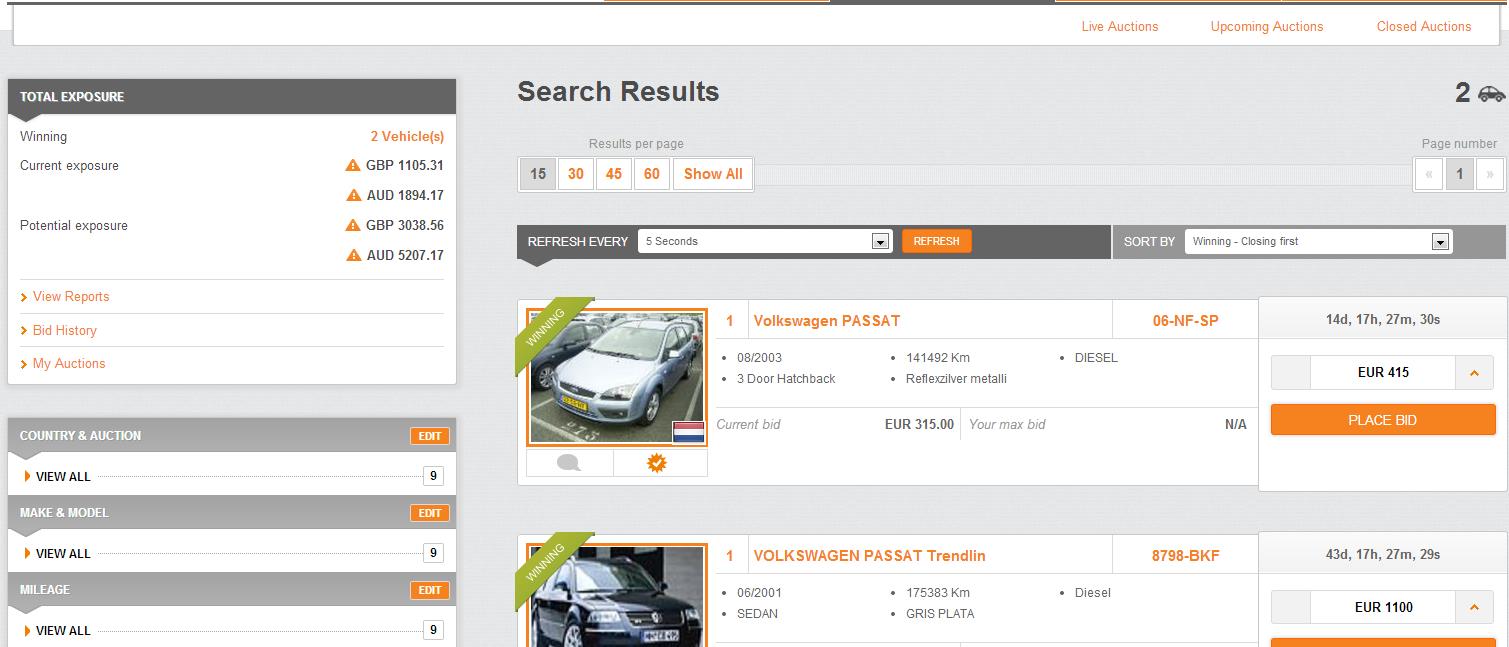This screenshot has height=647, width=1509.
Task: Click the Netherlands flag icon on thumbnail
Action: [x=689, y=432]
